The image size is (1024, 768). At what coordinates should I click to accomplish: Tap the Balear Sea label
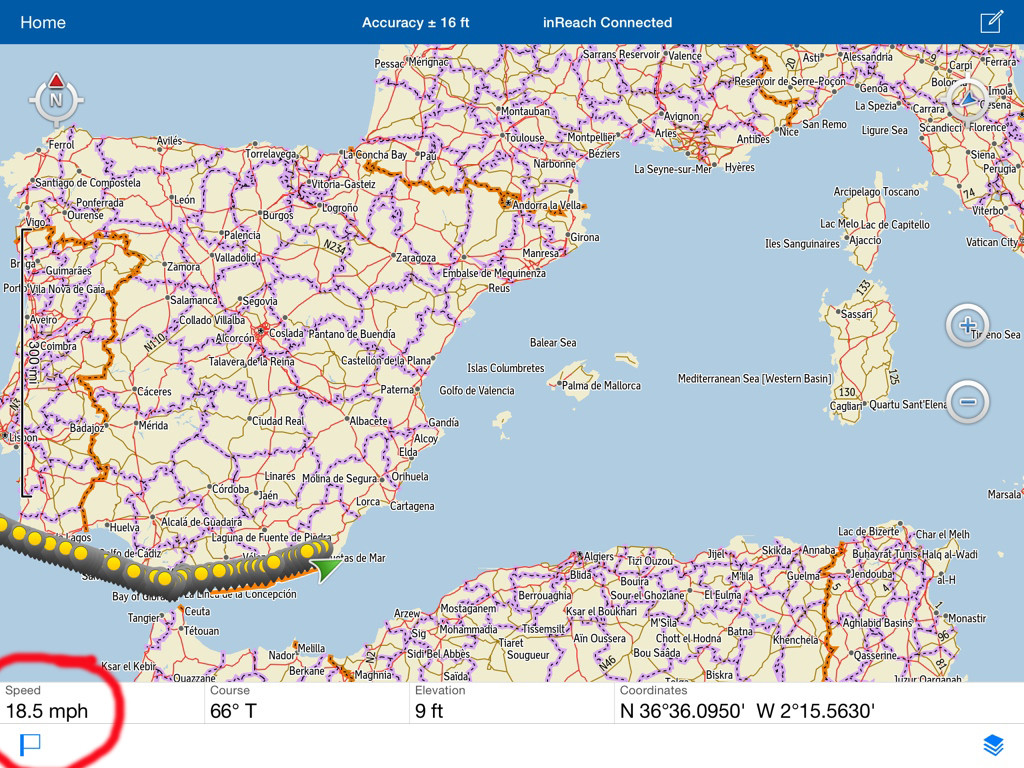tap(553, 343)
